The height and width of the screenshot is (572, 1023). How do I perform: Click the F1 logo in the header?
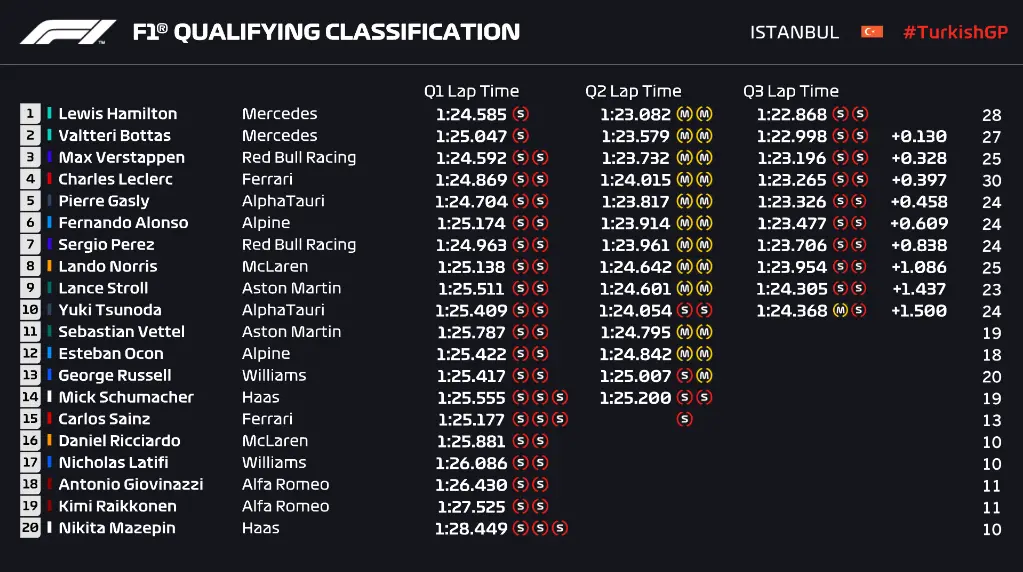[67, 32]
